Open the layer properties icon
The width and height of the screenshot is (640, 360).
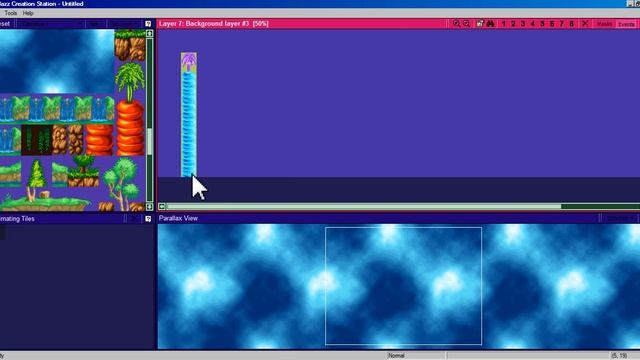480,24
